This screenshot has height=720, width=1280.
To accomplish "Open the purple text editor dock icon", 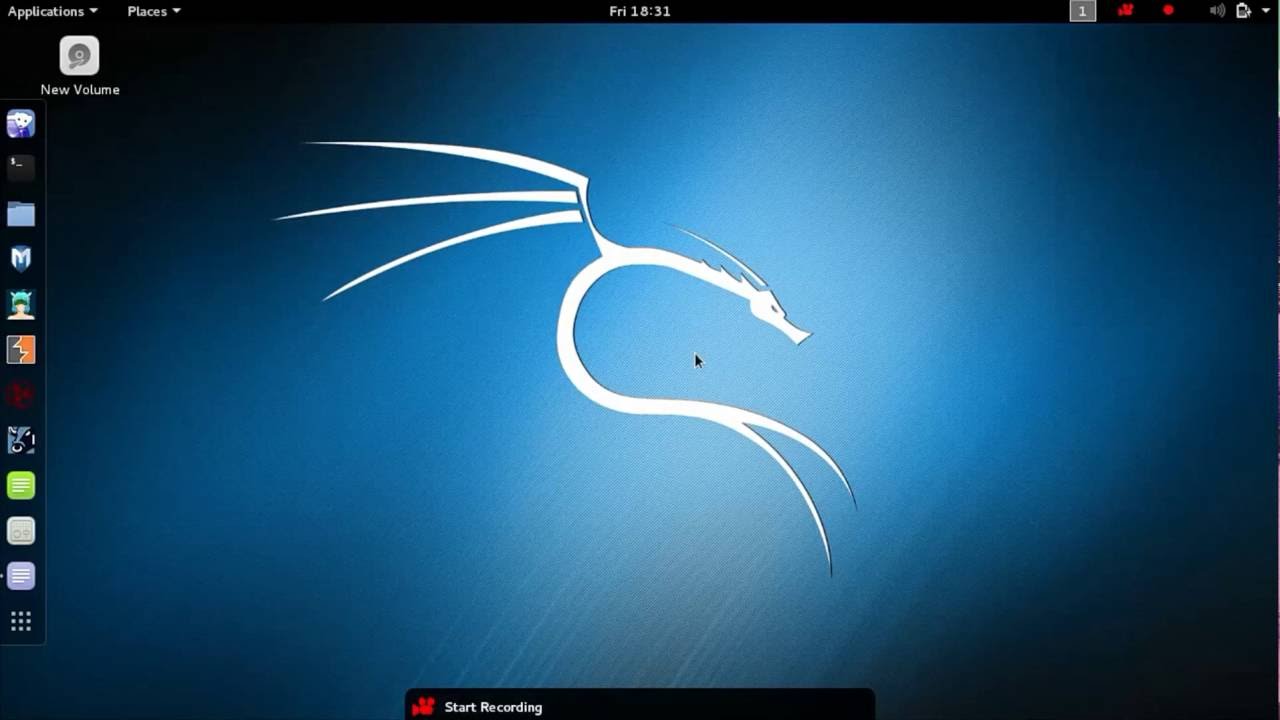I will tap(21, 576).
